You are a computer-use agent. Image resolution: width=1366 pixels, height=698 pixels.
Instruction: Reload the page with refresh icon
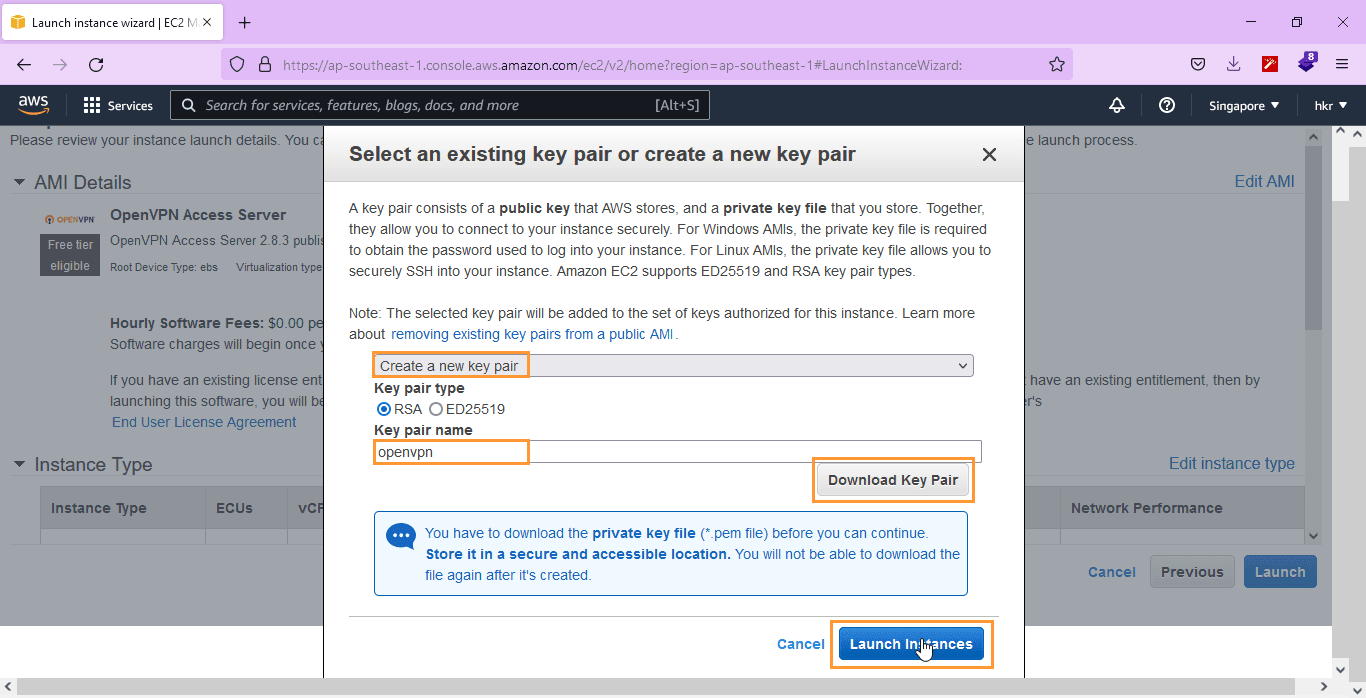96,64
